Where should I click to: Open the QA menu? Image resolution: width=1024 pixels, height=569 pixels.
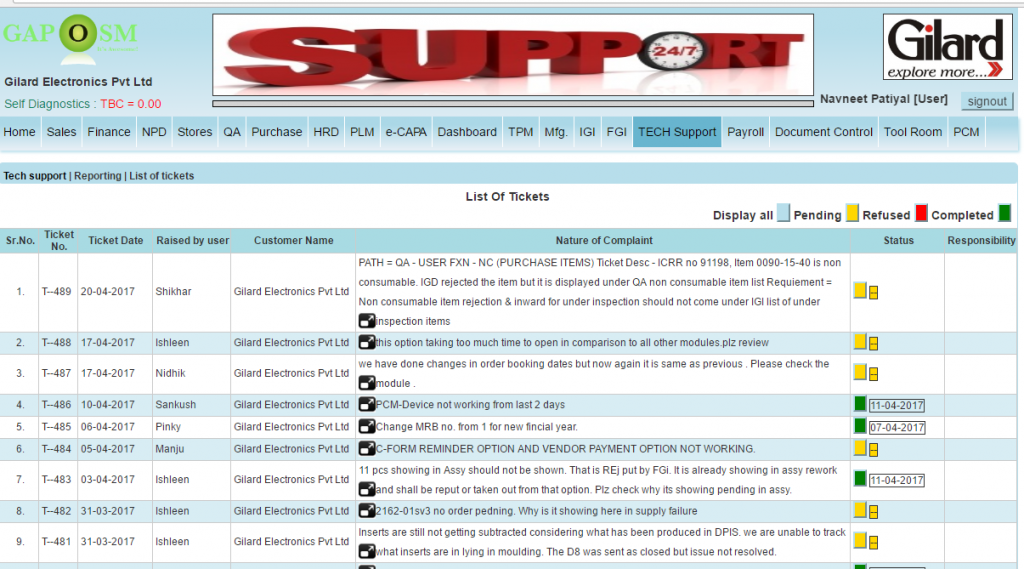pos(232,132)
